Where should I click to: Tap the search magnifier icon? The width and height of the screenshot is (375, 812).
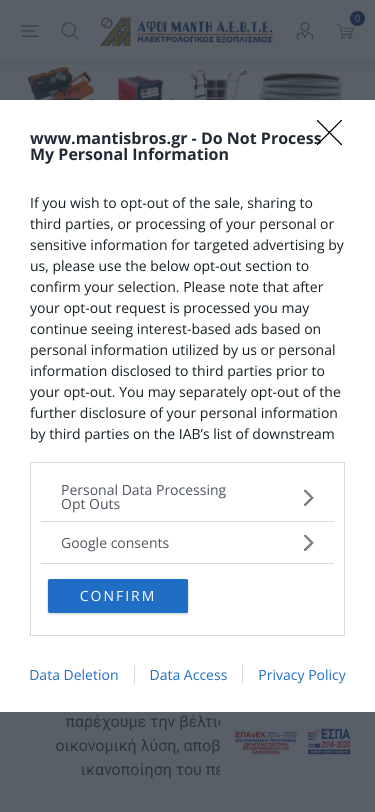tap(70, 32)
